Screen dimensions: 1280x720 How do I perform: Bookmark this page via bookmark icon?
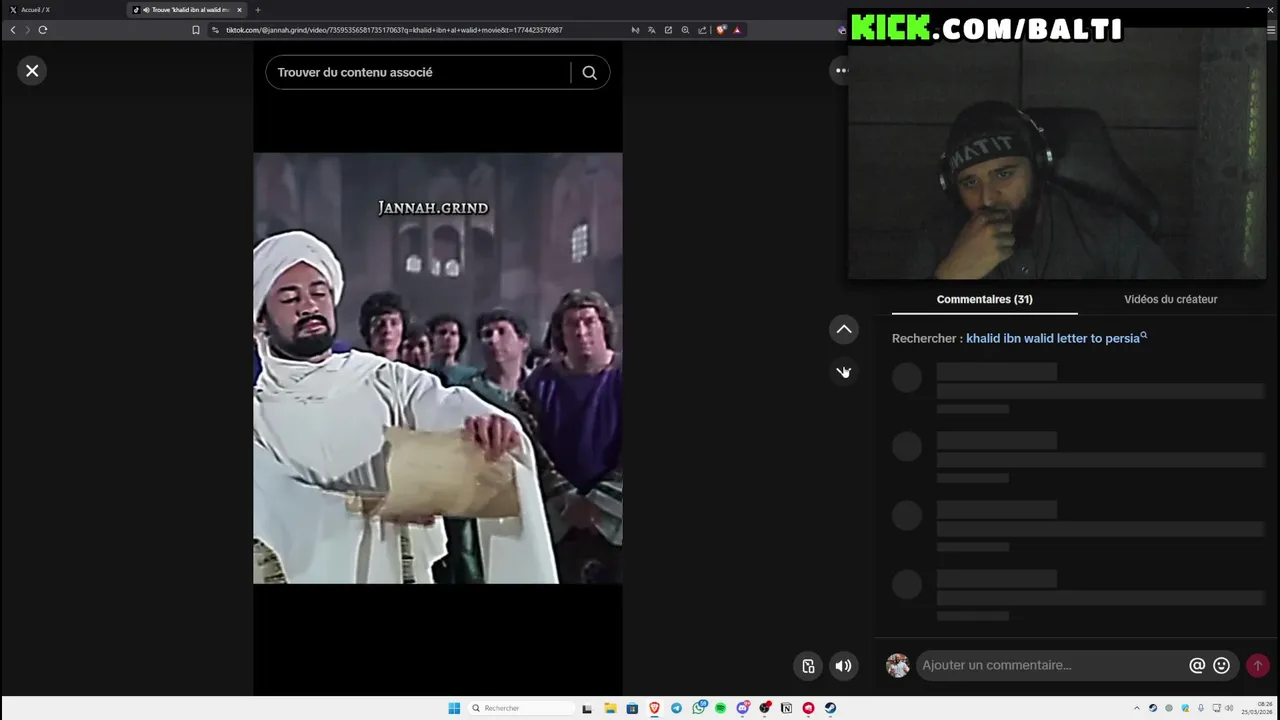pos(196,30)
